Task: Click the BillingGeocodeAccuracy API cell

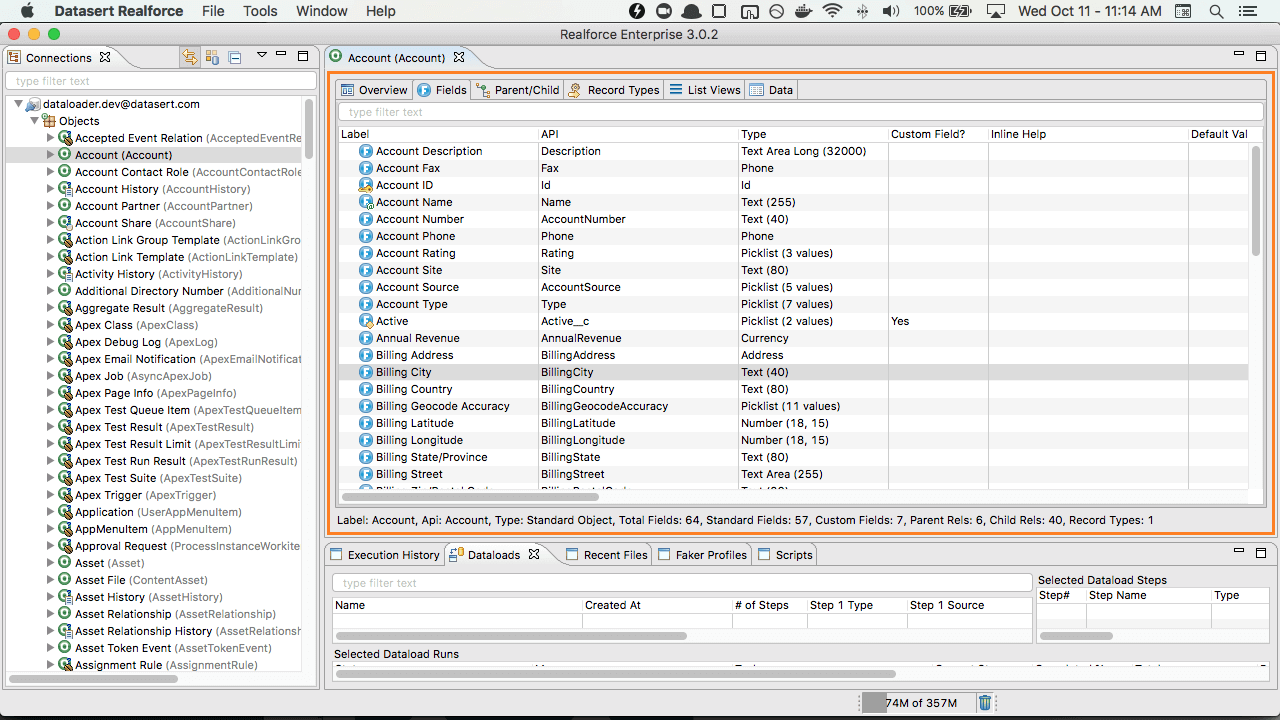Action: click(604, 406)
